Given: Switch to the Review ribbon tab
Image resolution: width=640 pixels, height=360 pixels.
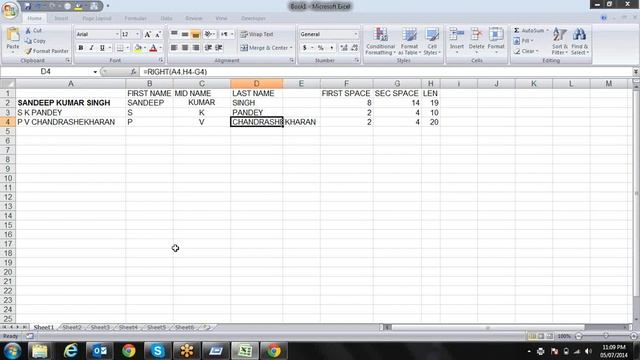Looking at the screenshot, I should (x=193, y=18).
